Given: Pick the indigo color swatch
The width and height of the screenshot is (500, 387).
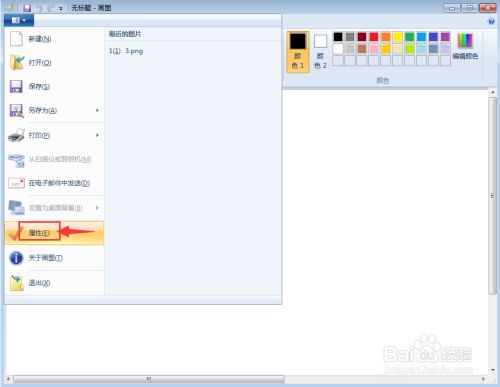Looking at the screenshot, I should pyautogui.click(x=433, y=37).
